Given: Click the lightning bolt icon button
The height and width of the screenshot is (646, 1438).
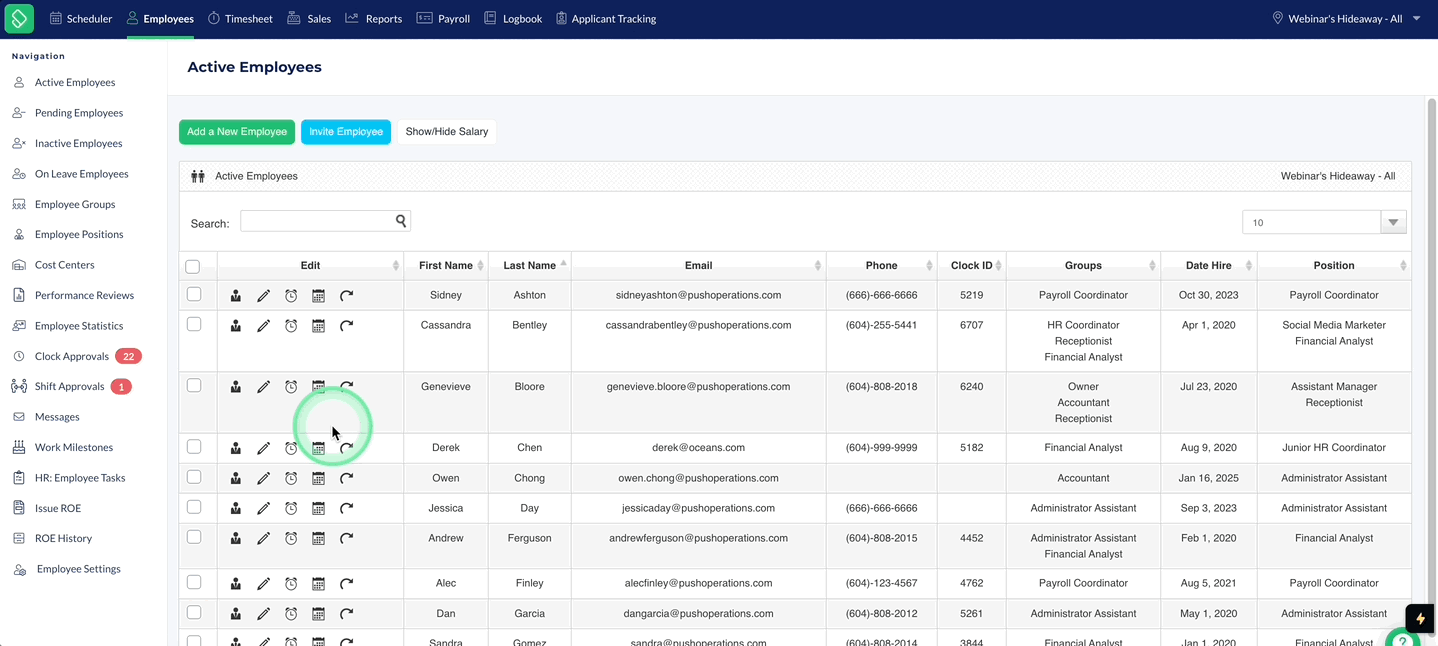Looking at the screenshot, I should click(1420, 618).
